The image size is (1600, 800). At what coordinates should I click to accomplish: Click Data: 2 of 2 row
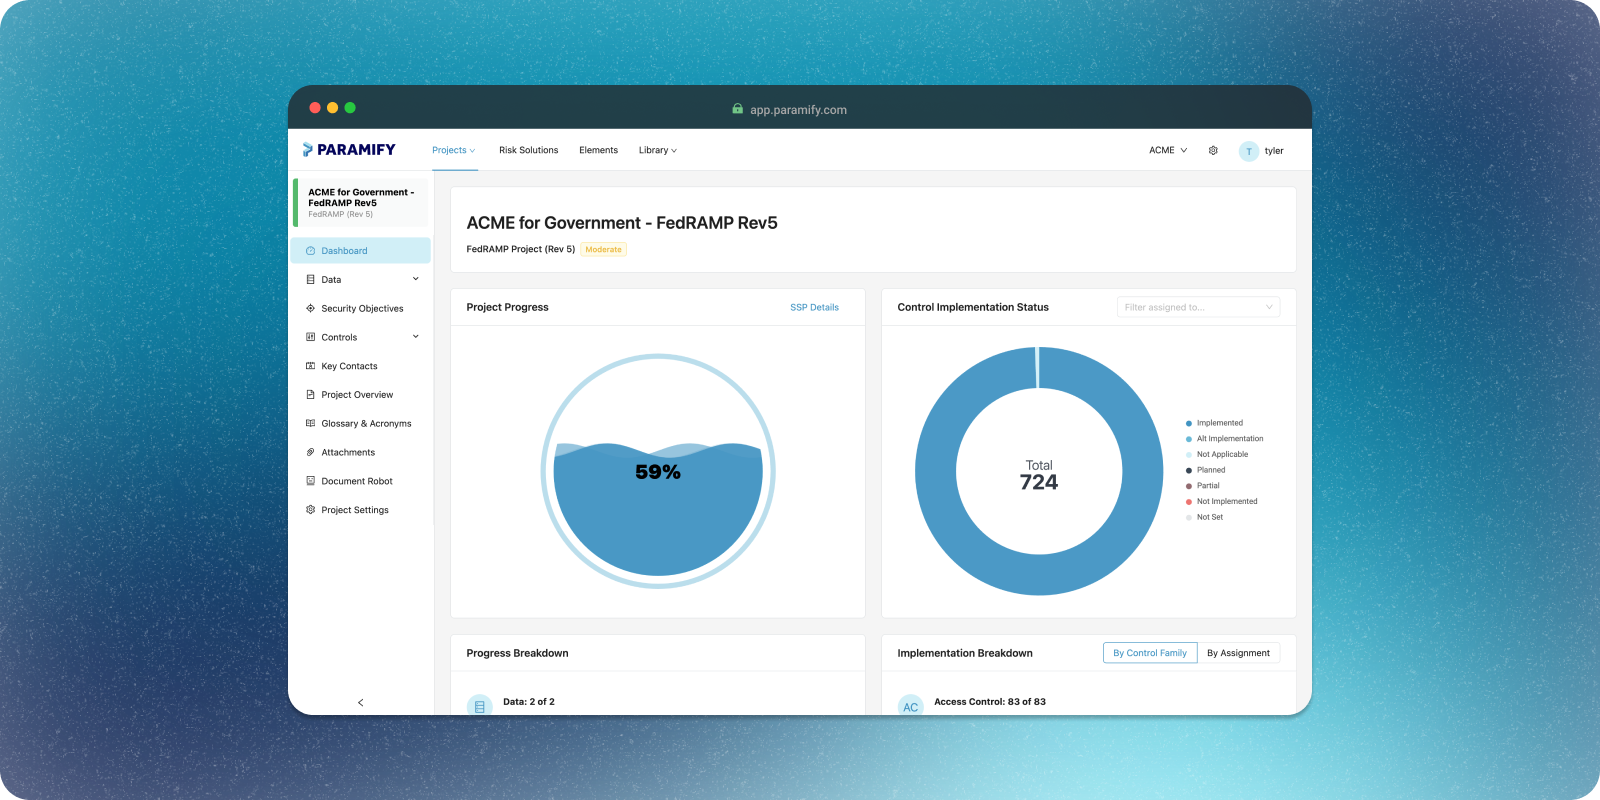[x=529, y=702]
